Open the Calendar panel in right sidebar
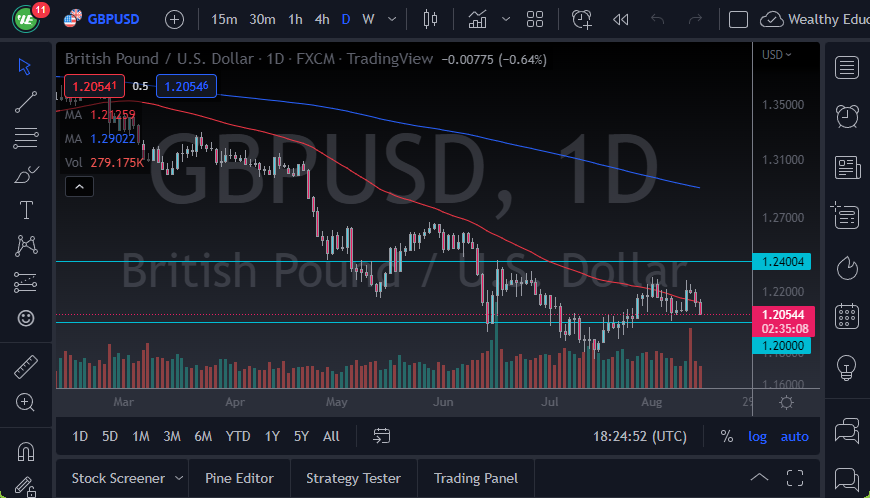Screen dimensions: 870x498 (x=847, y=316)
